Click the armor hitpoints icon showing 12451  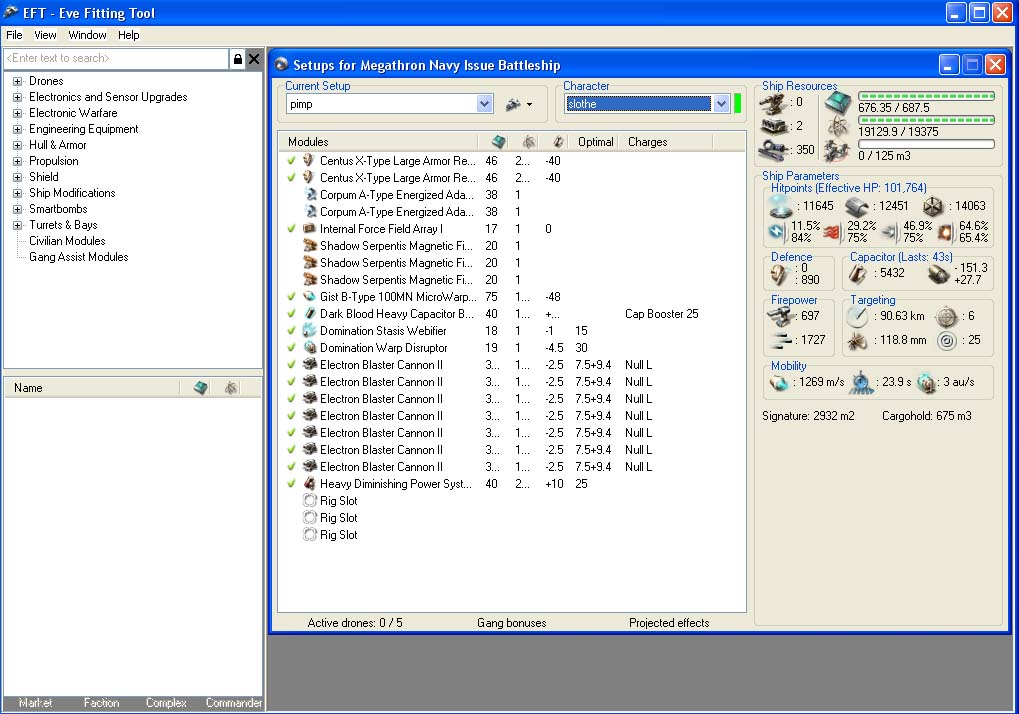(857, 207)
